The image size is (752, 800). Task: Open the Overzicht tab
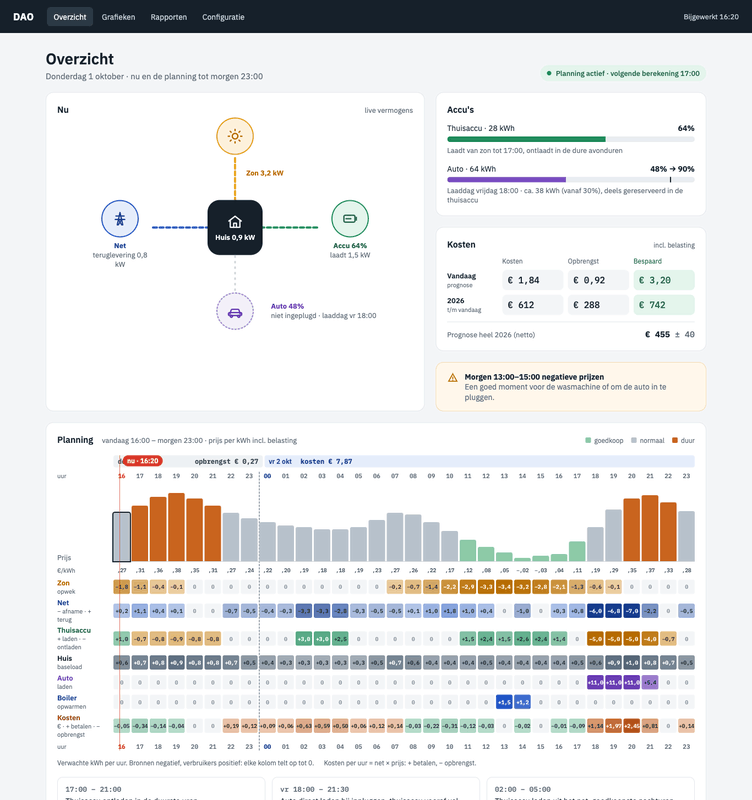(x=70, y=17)
